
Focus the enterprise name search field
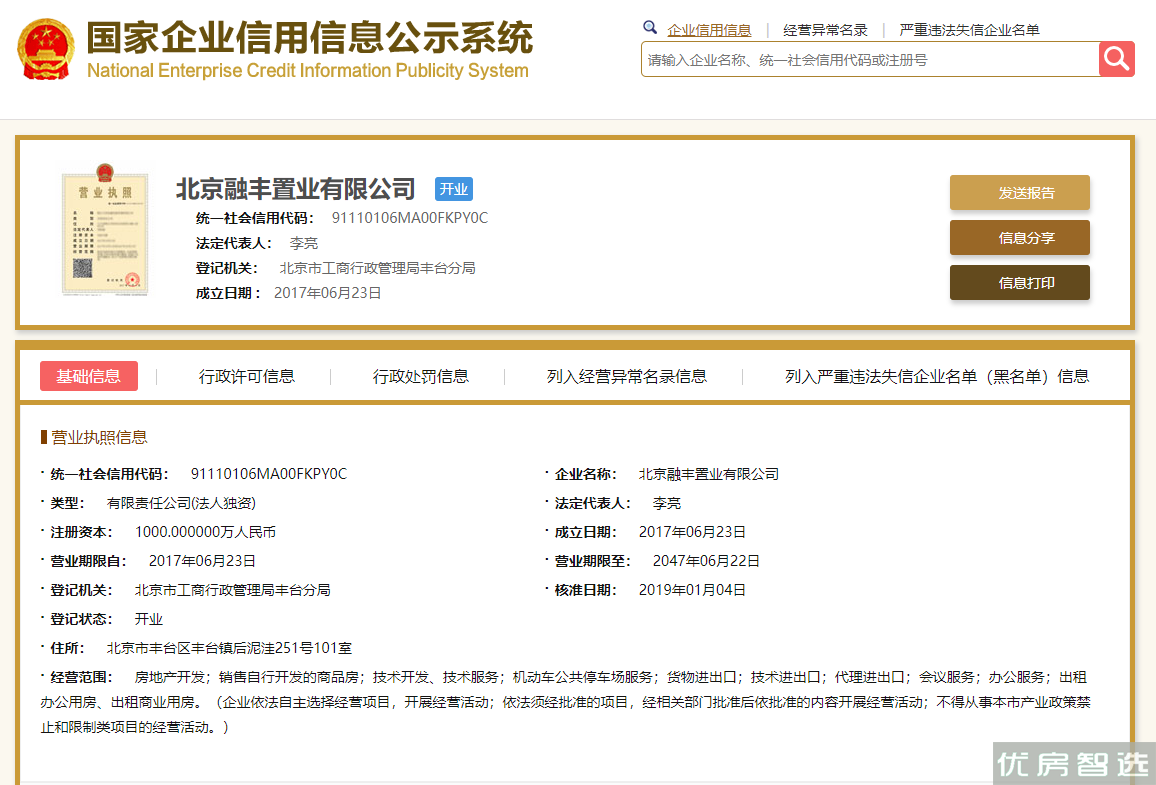870,60
